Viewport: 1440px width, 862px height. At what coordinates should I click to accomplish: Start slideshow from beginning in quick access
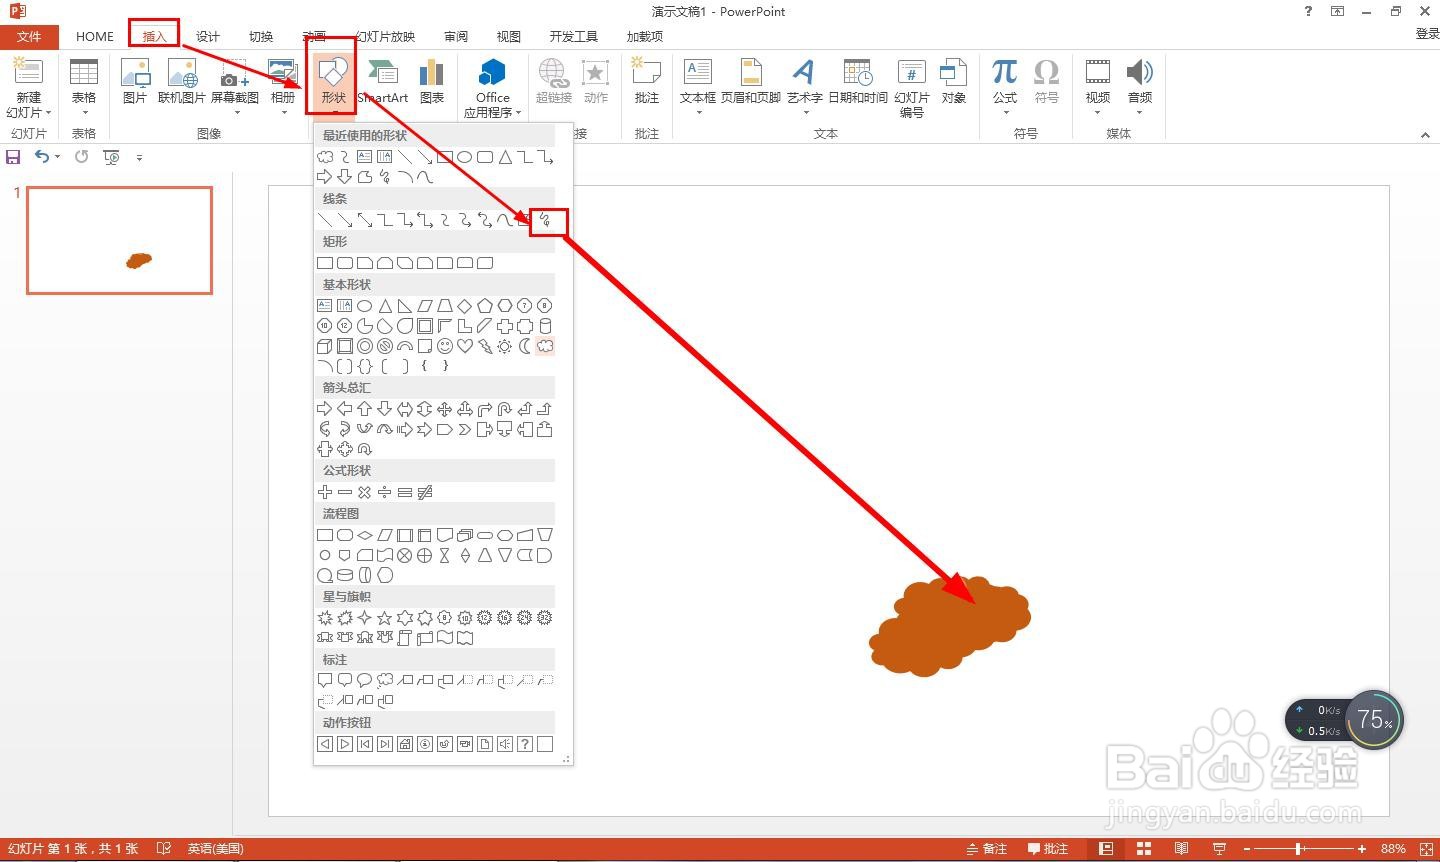(x=111, y=157)
